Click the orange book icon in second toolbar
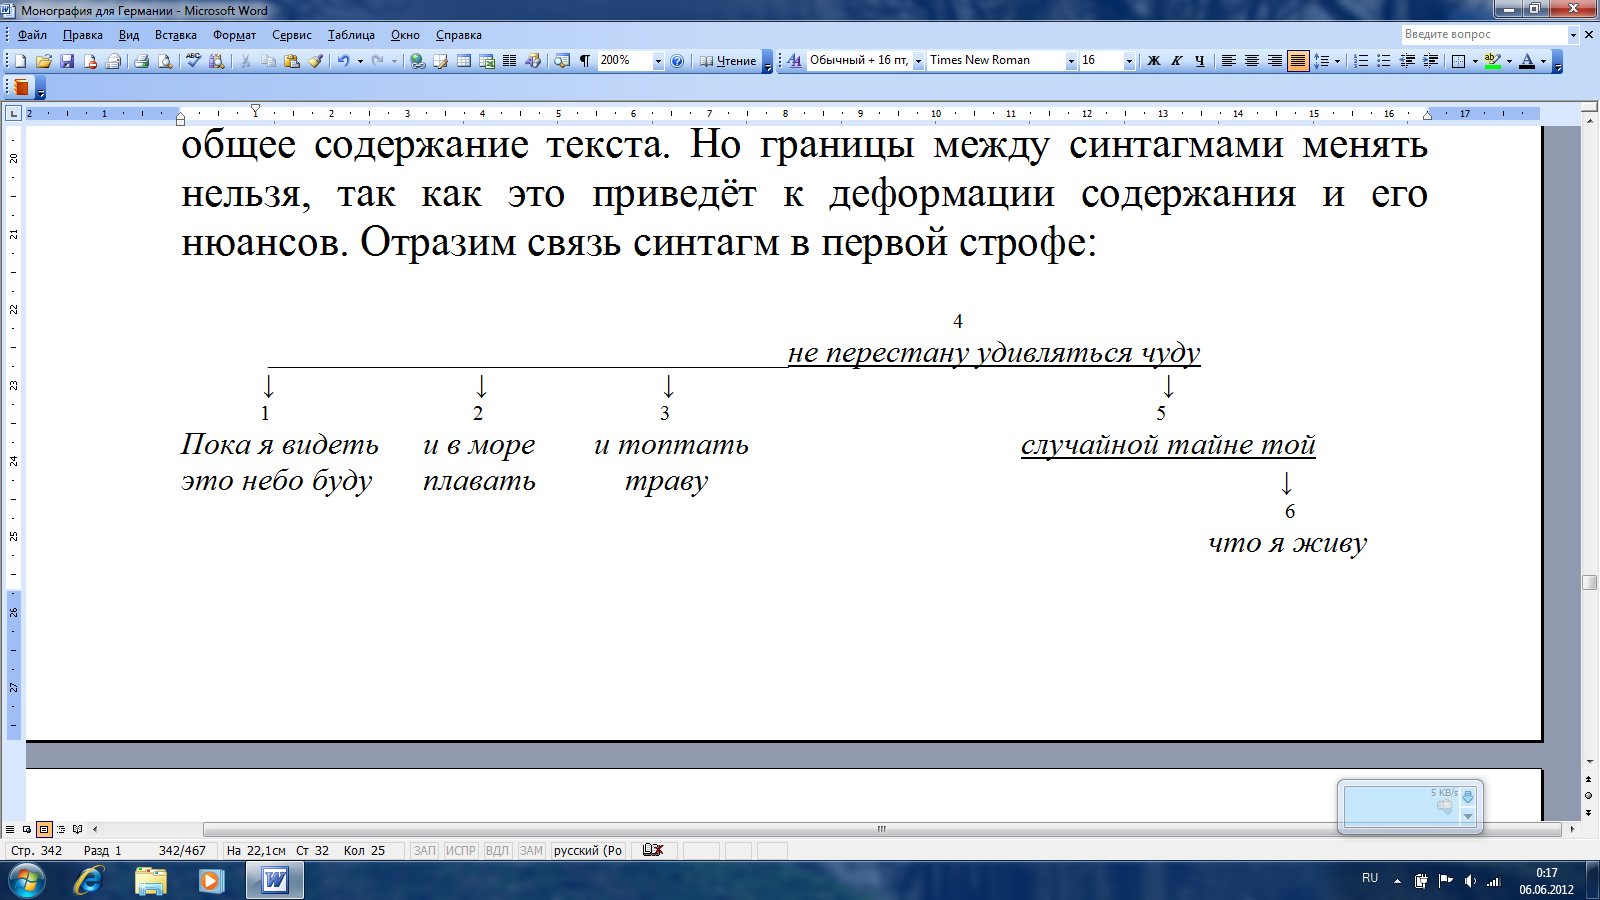The width and height of the screenshot is (1600, 900). [x=21, y=87]
